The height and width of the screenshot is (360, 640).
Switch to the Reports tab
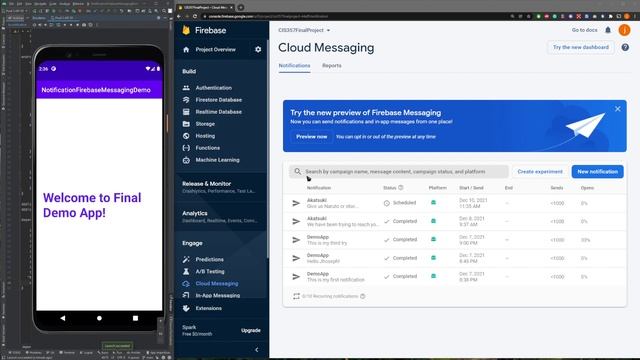(x=332, y=66)
